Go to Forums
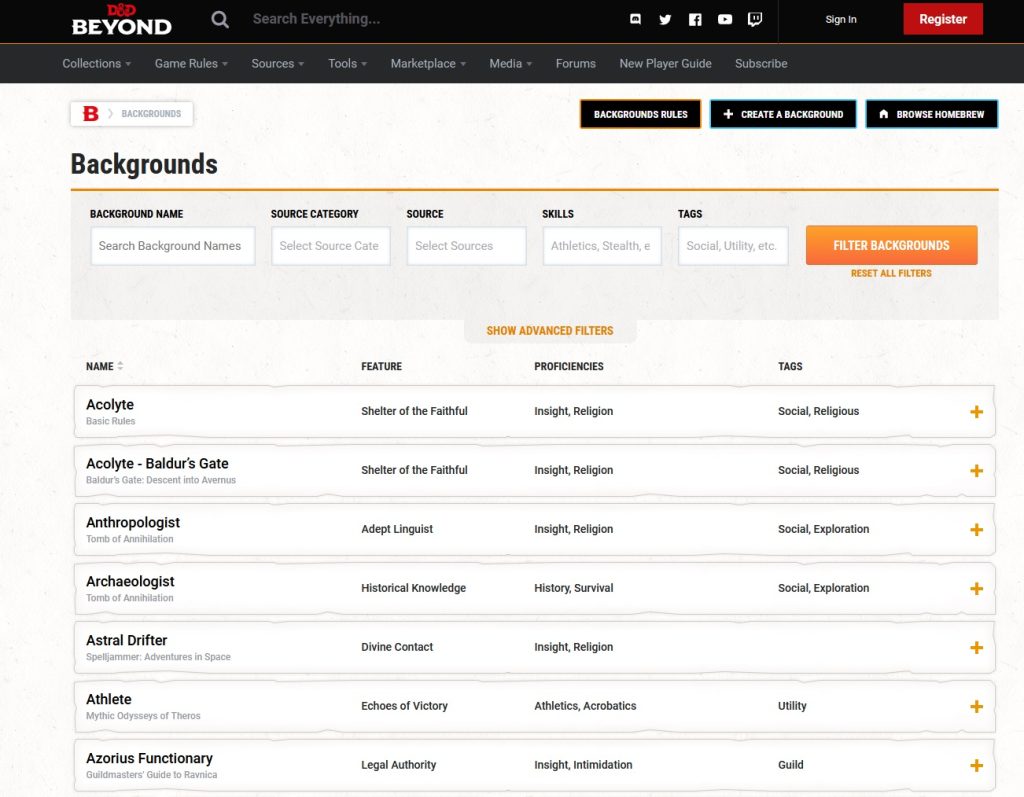Screen dimensions: 1024x797 coord(575,63)
